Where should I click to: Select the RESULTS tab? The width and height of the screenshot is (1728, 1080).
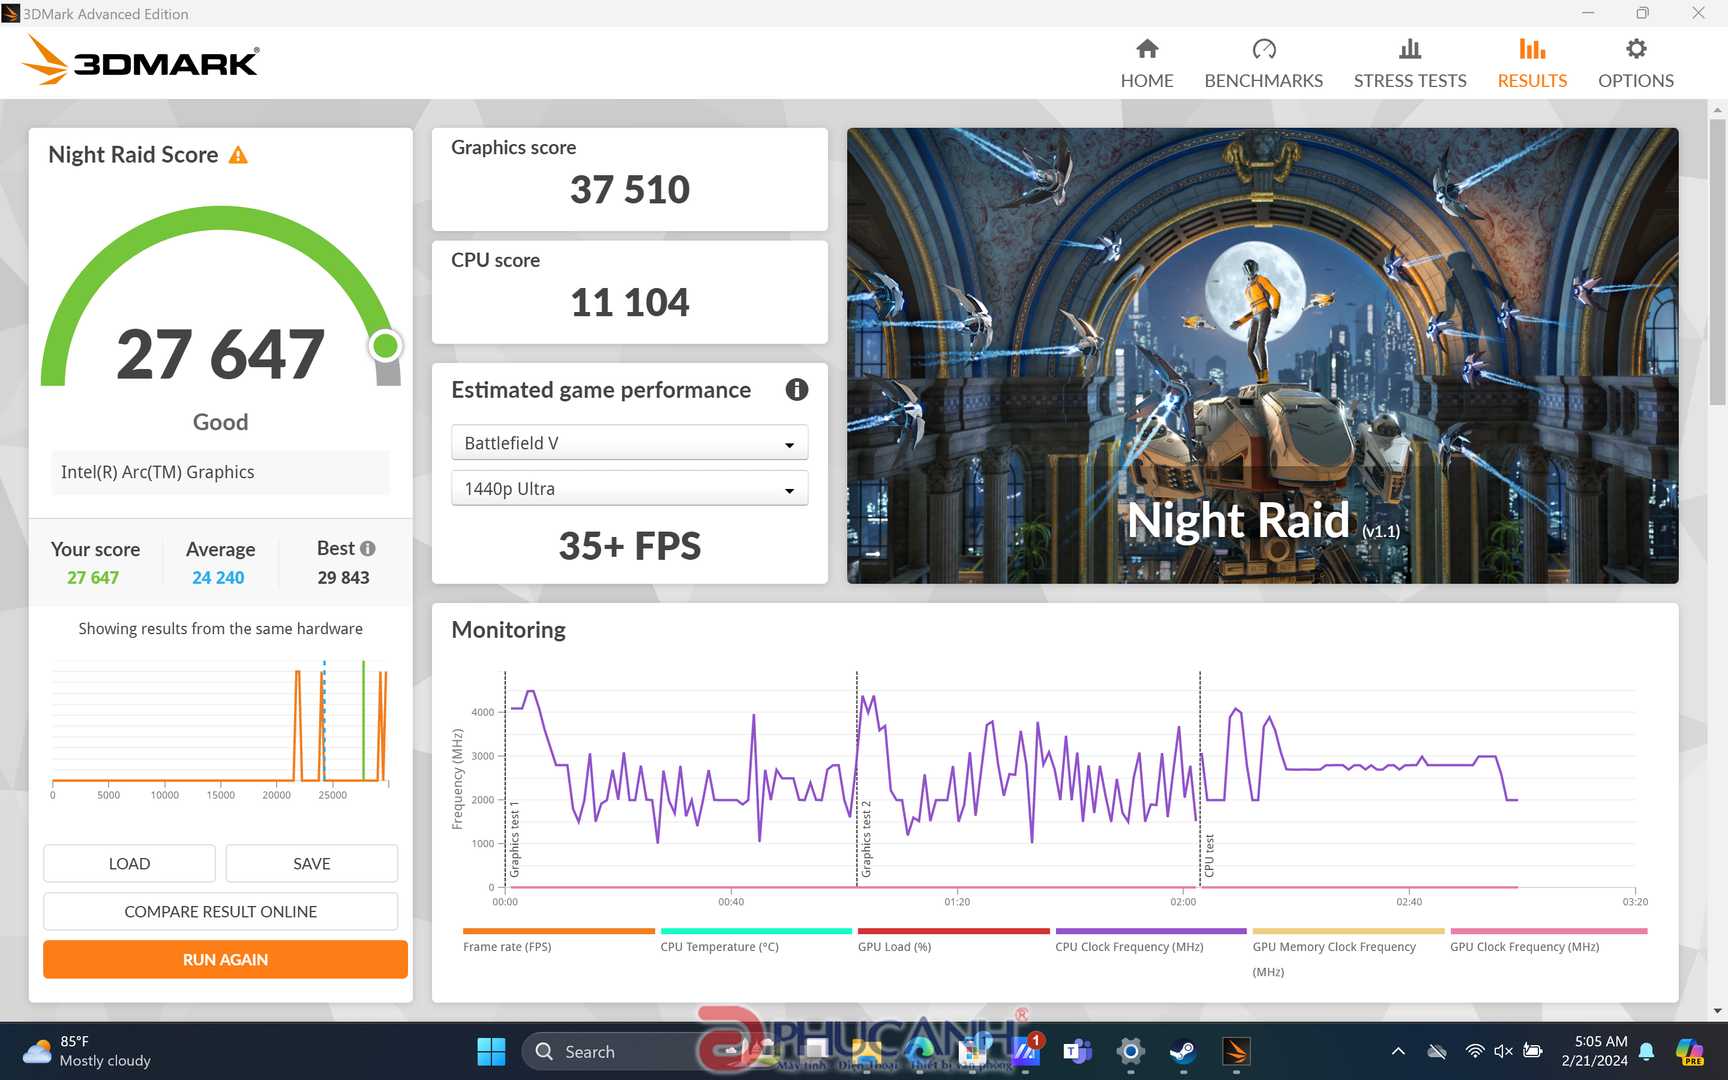(x=1531, y=63)
